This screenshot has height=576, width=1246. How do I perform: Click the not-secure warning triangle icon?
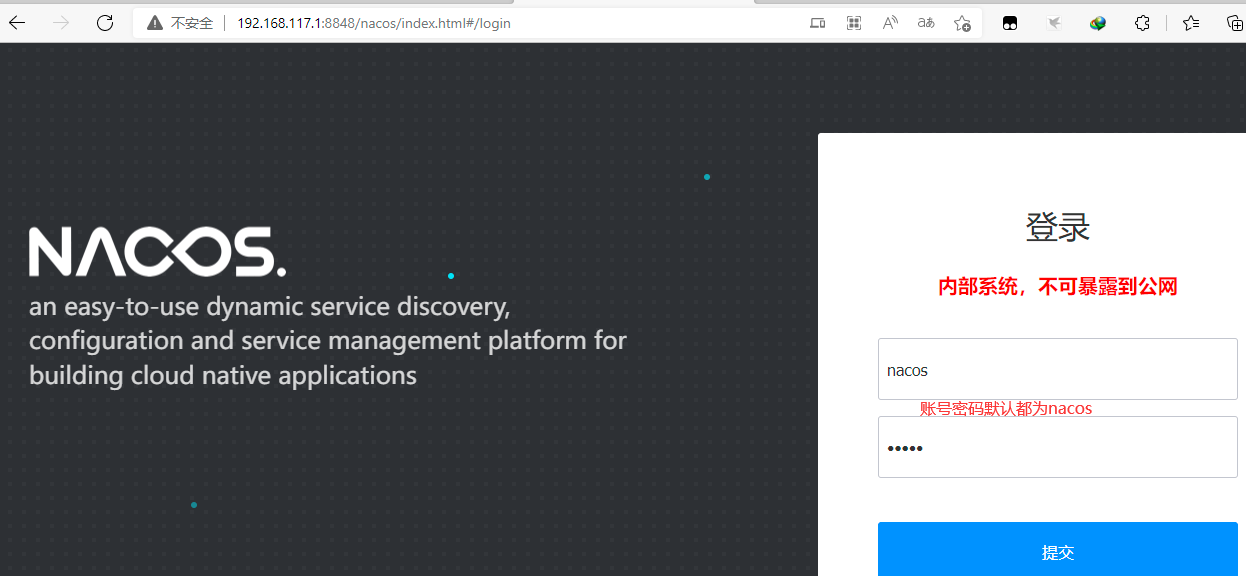pyautogui.click(x=154, y=23)
